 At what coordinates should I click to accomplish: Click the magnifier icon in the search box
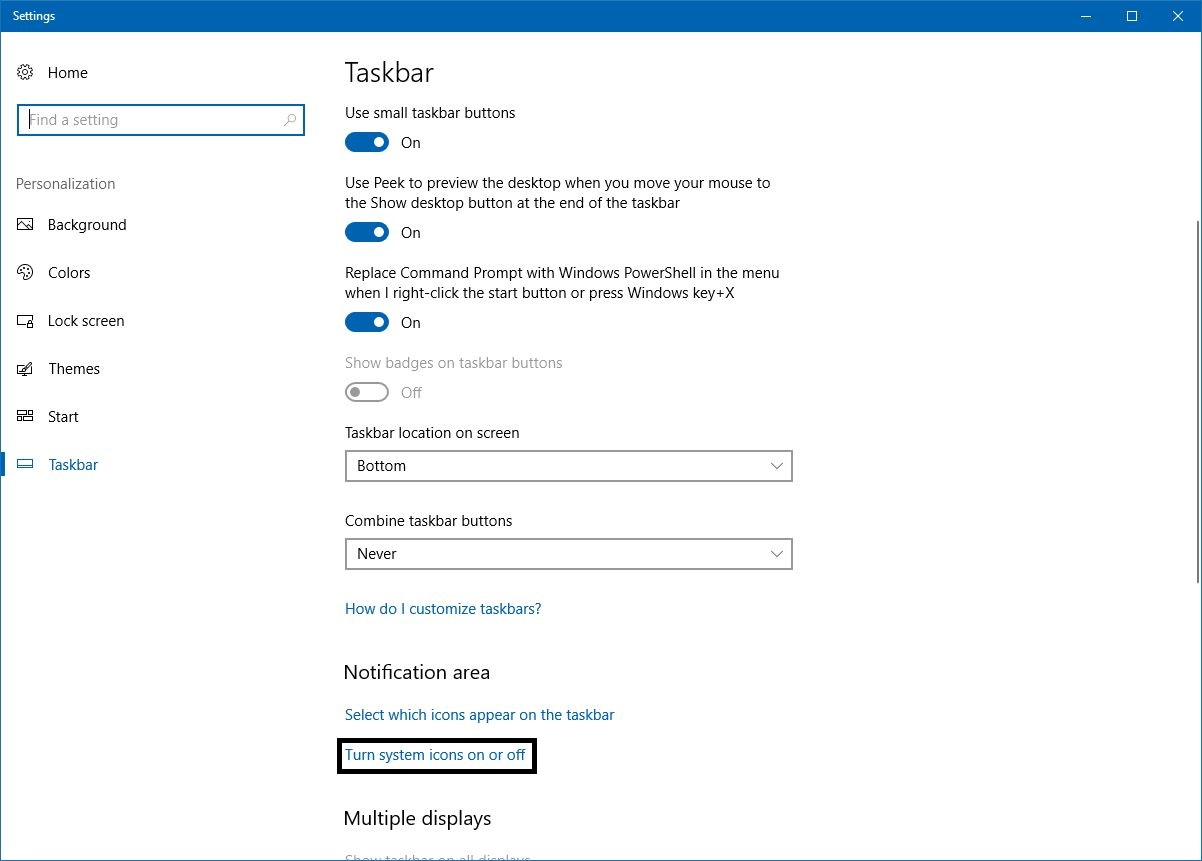(290, 119)
